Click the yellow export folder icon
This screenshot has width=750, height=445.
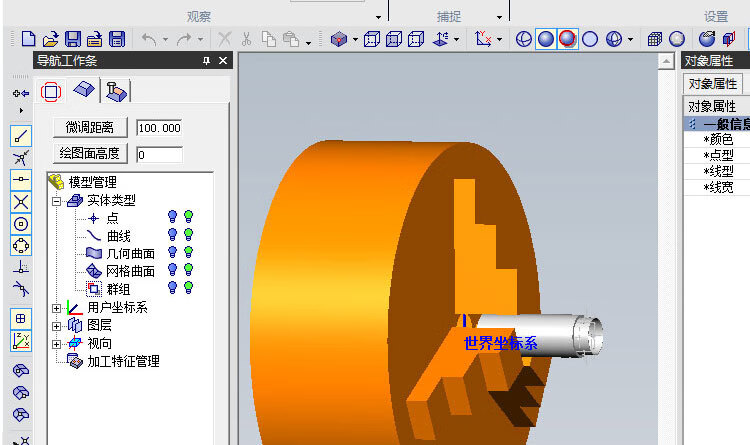[x=95, y=39]
